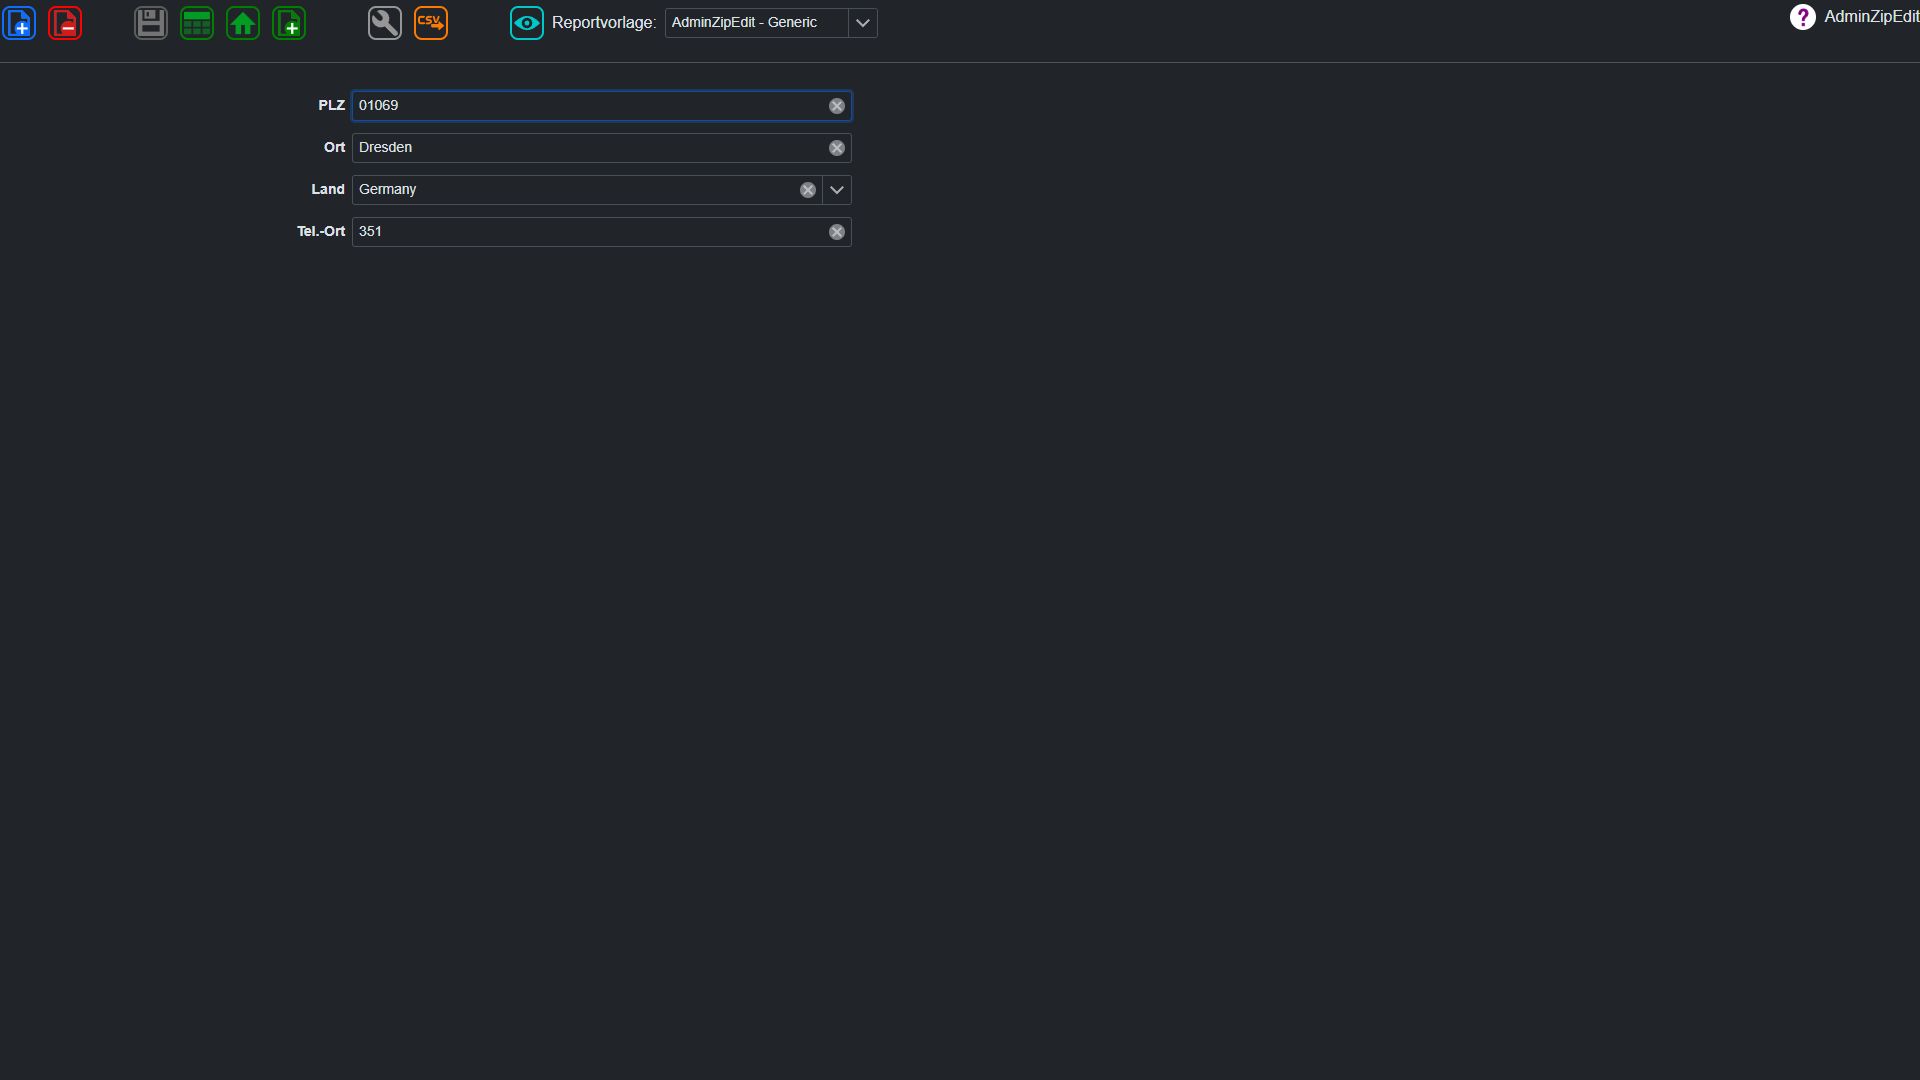Clear the PLZ field value
This screenshot has height=1080, width=1920.
coord(837,106)
